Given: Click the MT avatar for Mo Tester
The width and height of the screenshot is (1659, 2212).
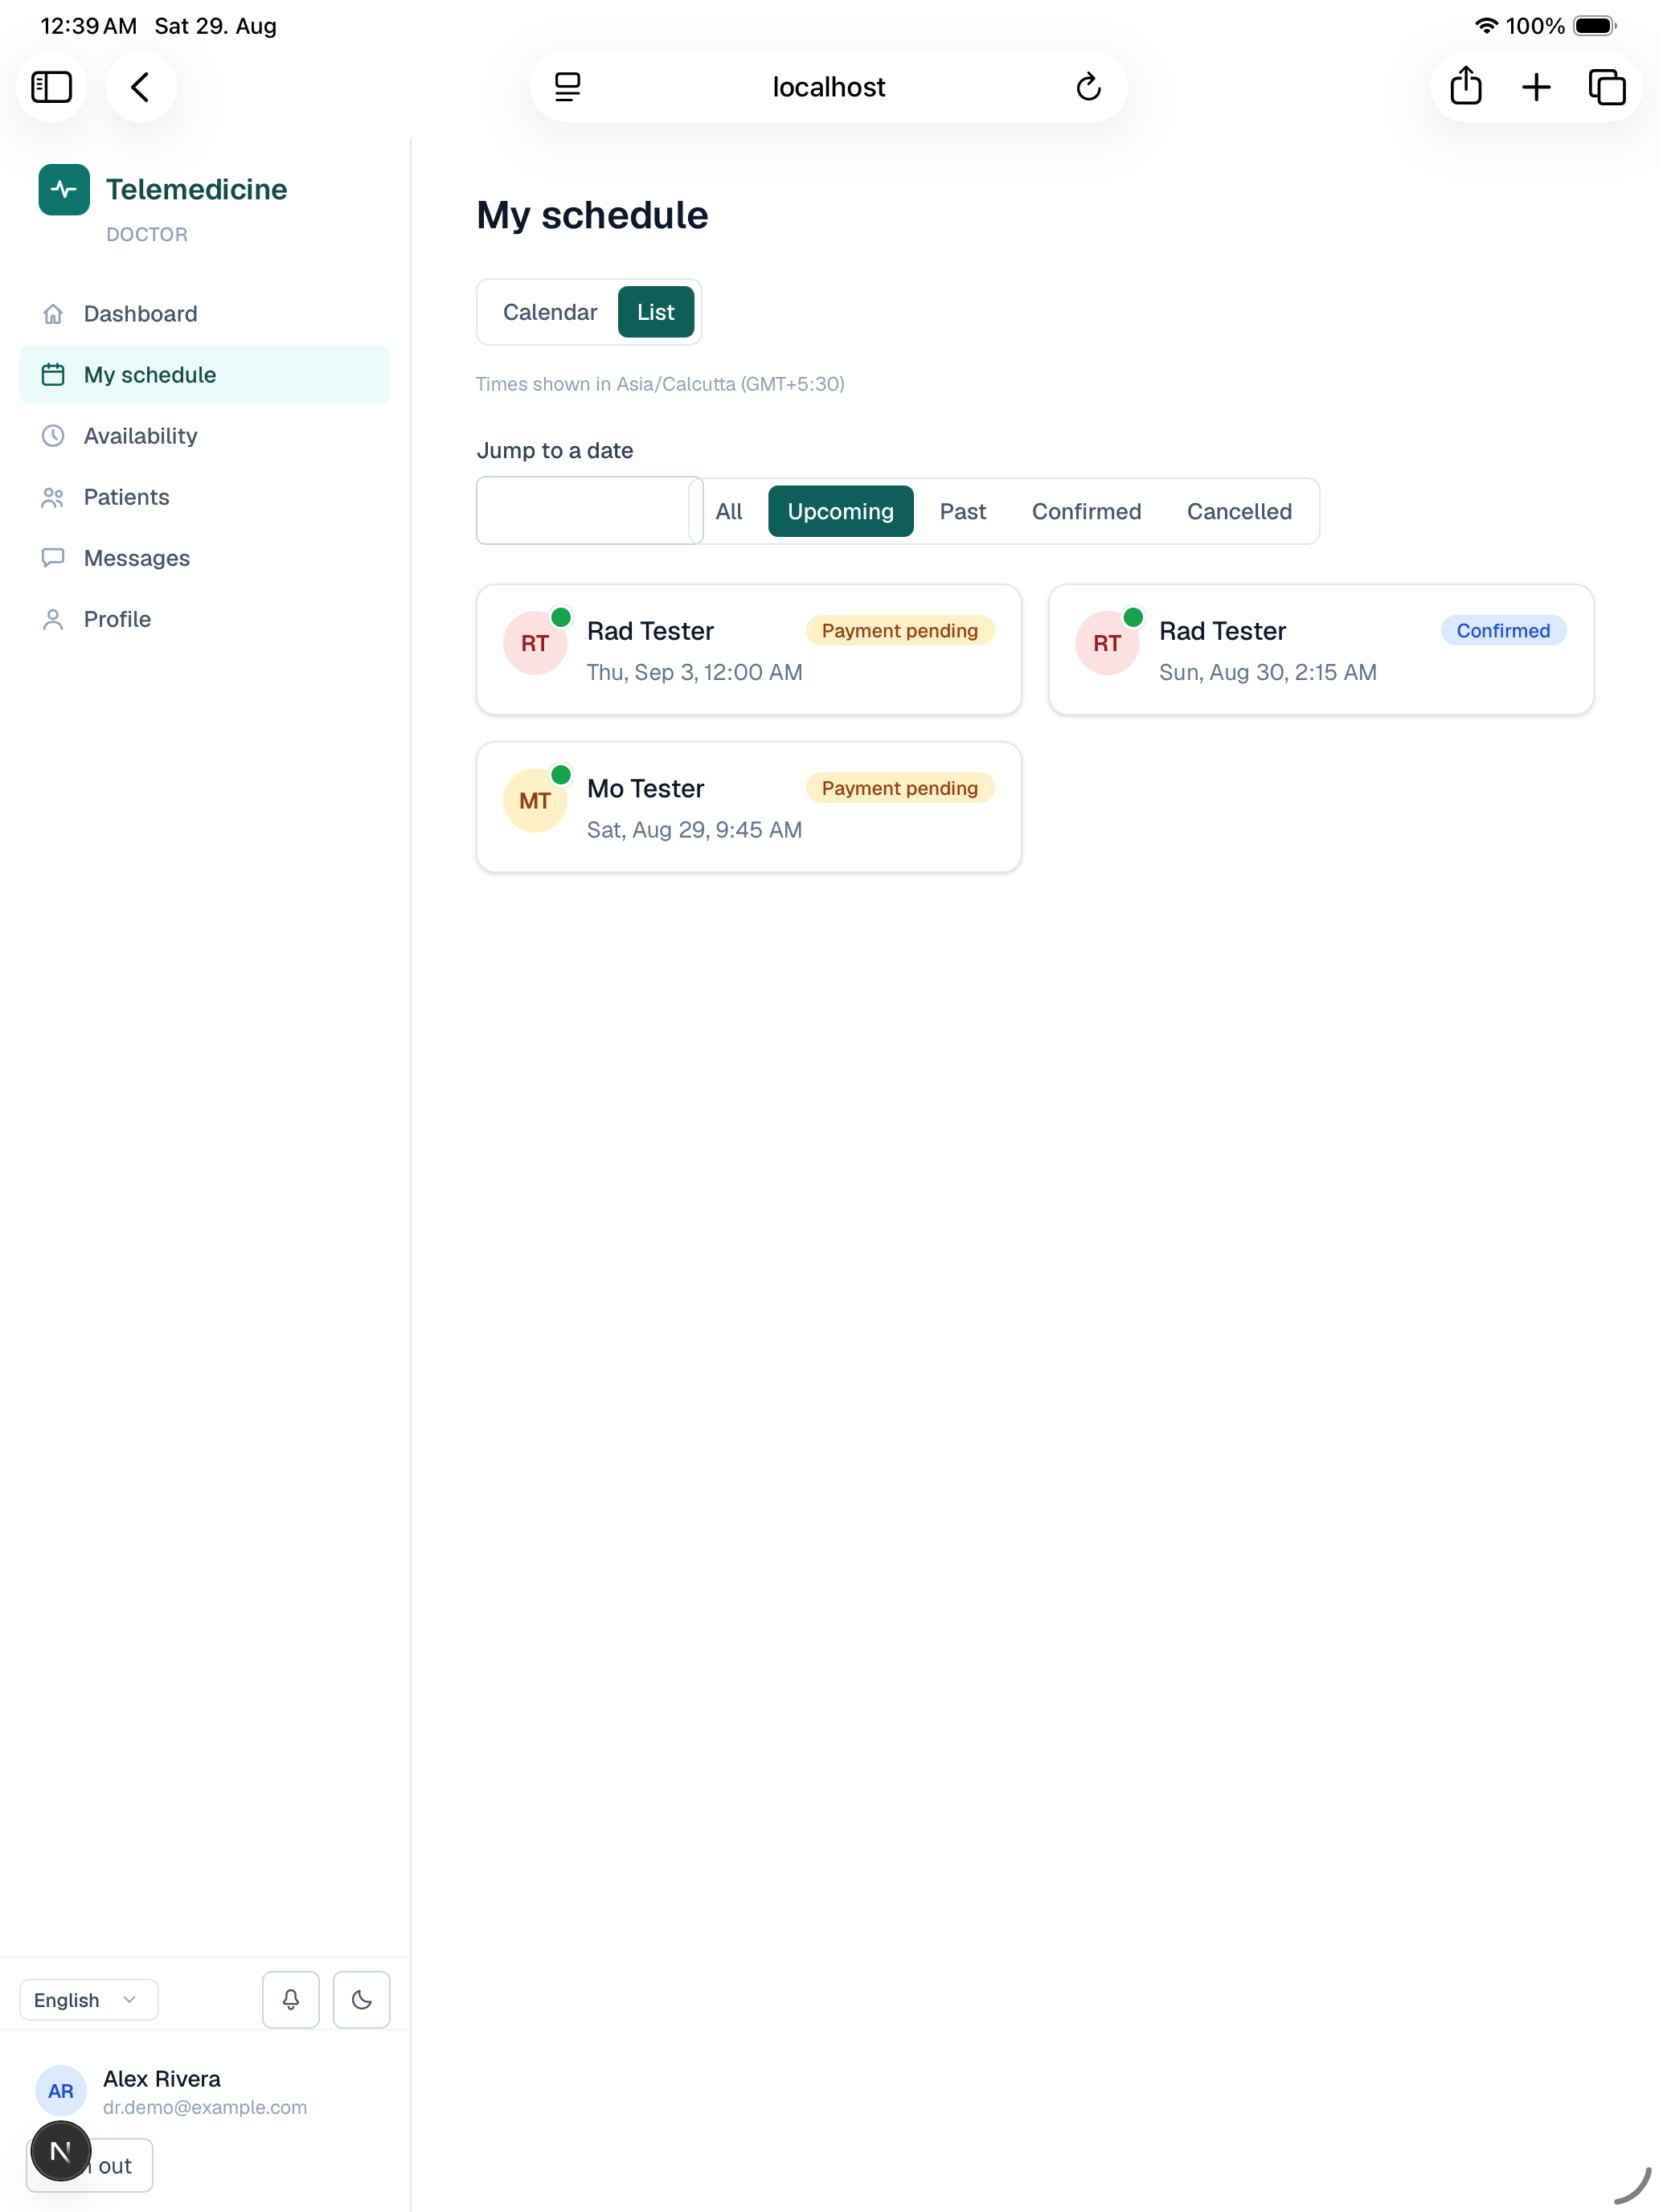Looking at the screenshot, I should pos(535,801).
